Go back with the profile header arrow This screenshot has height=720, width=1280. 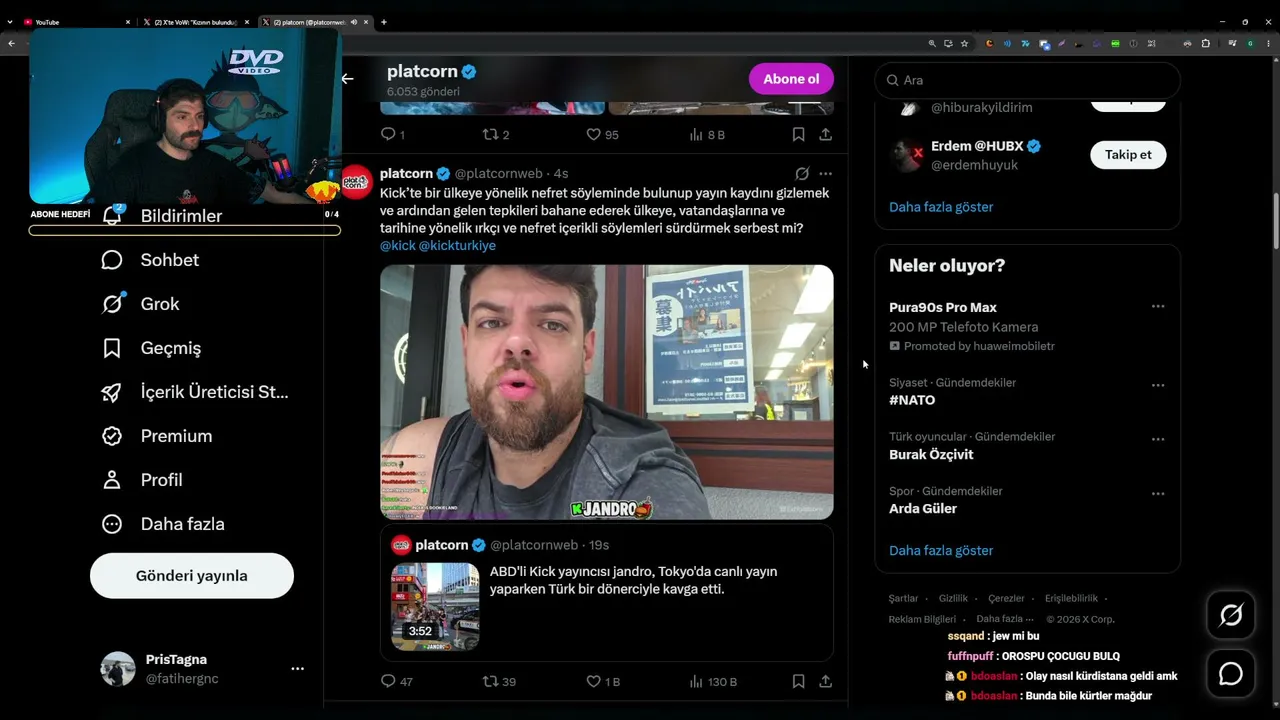click(x=347, y=79)
